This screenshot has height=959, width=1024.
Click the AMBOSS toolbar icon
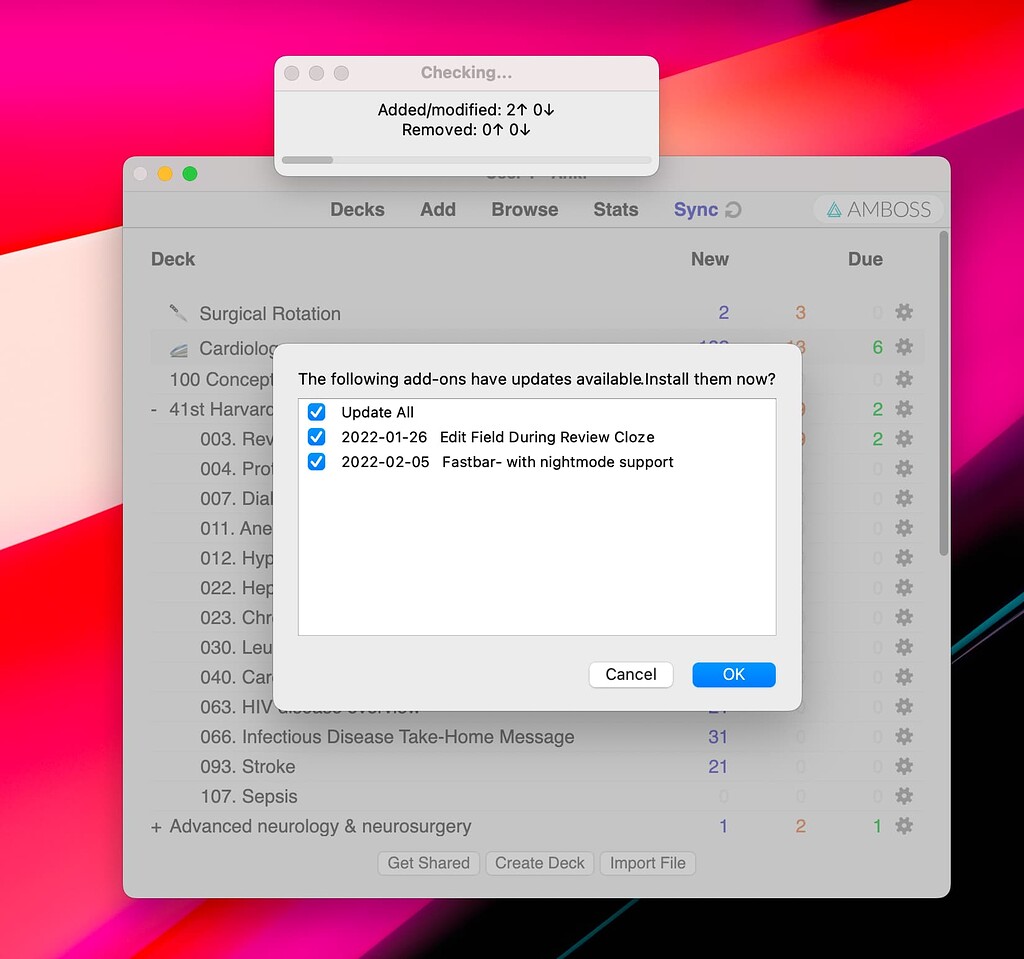click(877, 210)
